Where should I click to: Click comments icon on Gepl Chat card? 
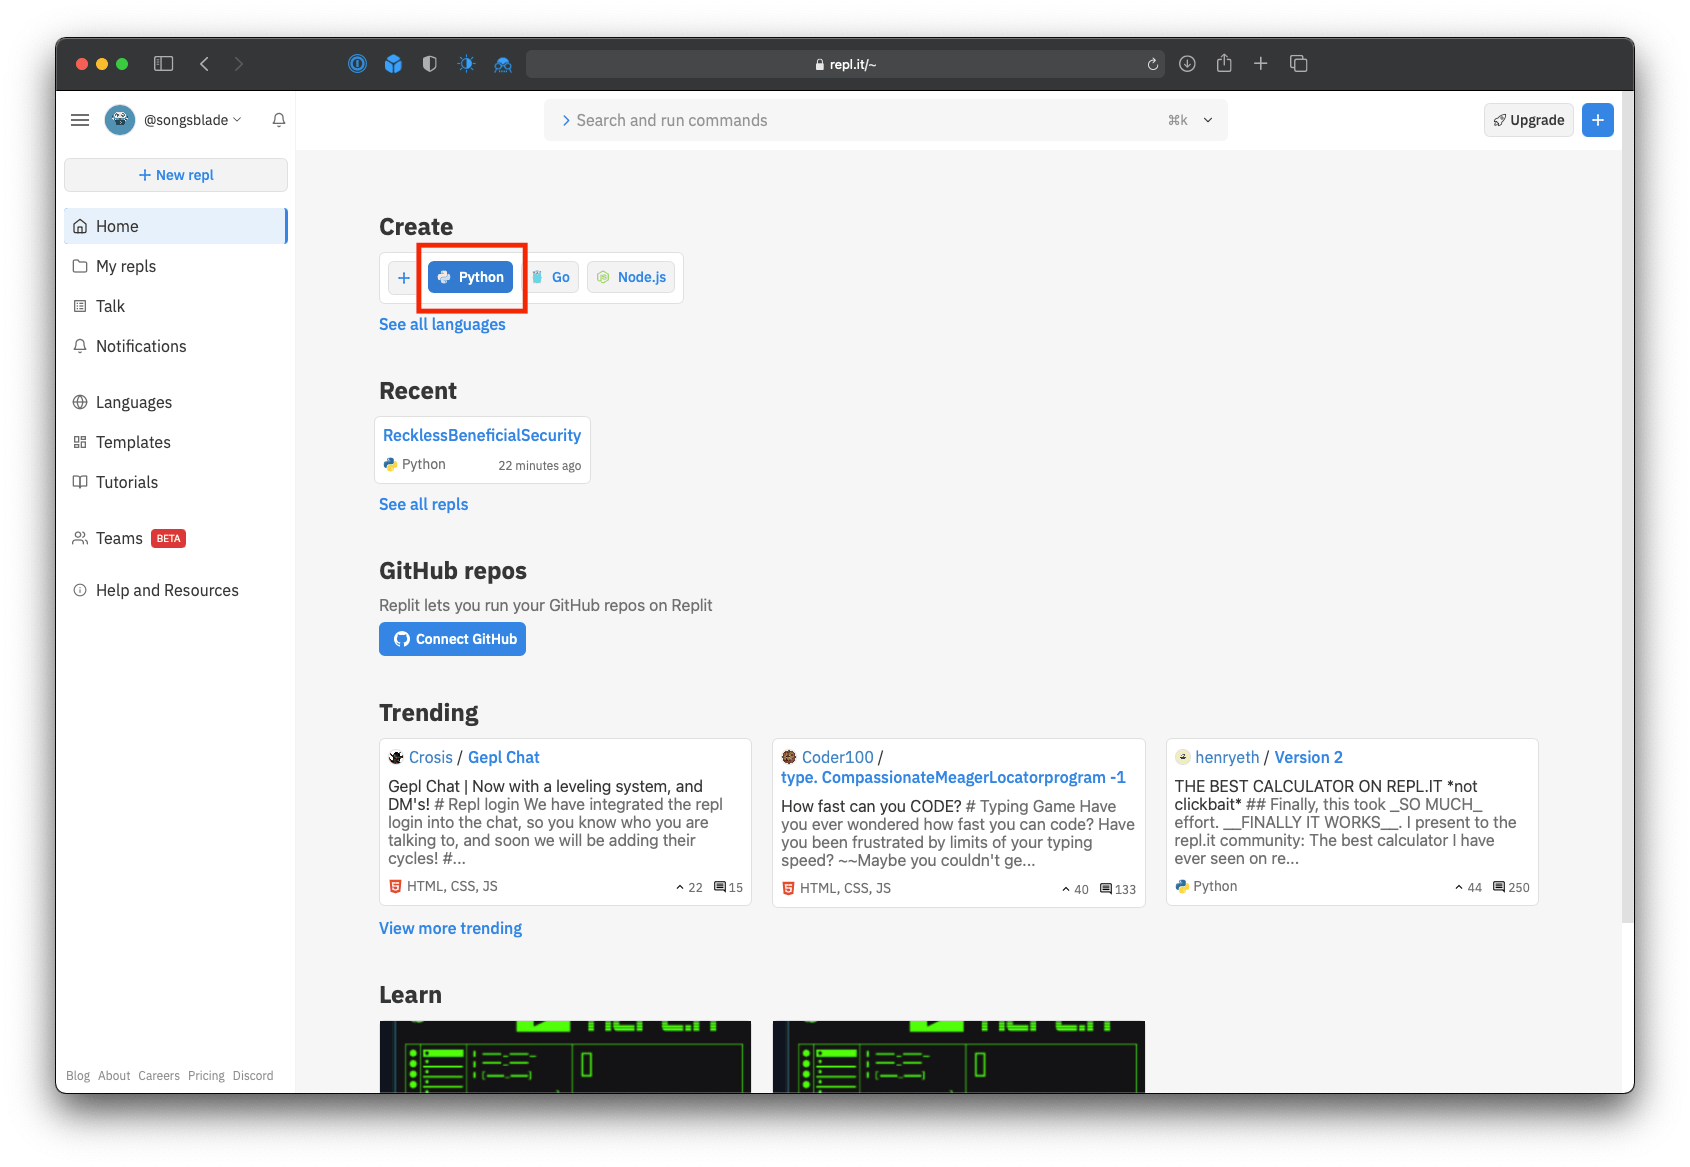[x=720, y=887]
